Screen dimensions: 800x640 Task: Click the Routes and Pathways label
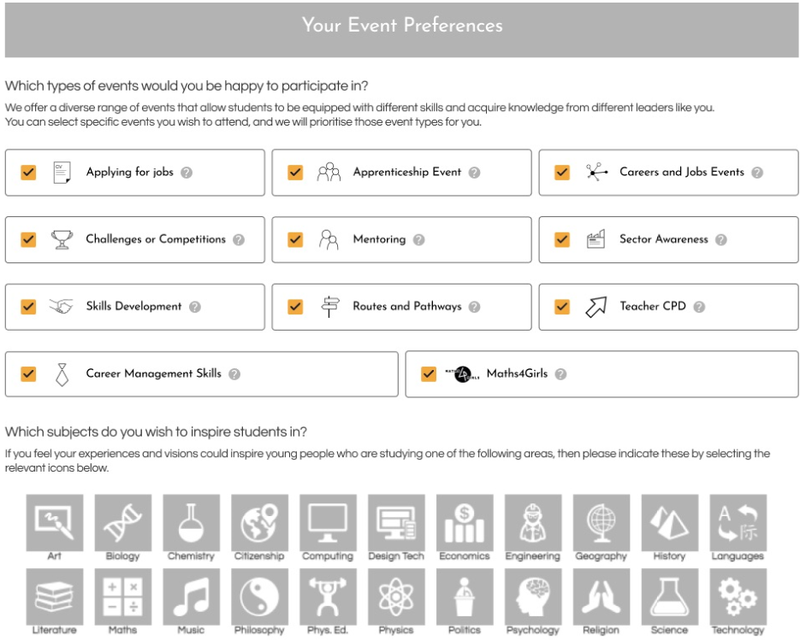coord(407,306)
